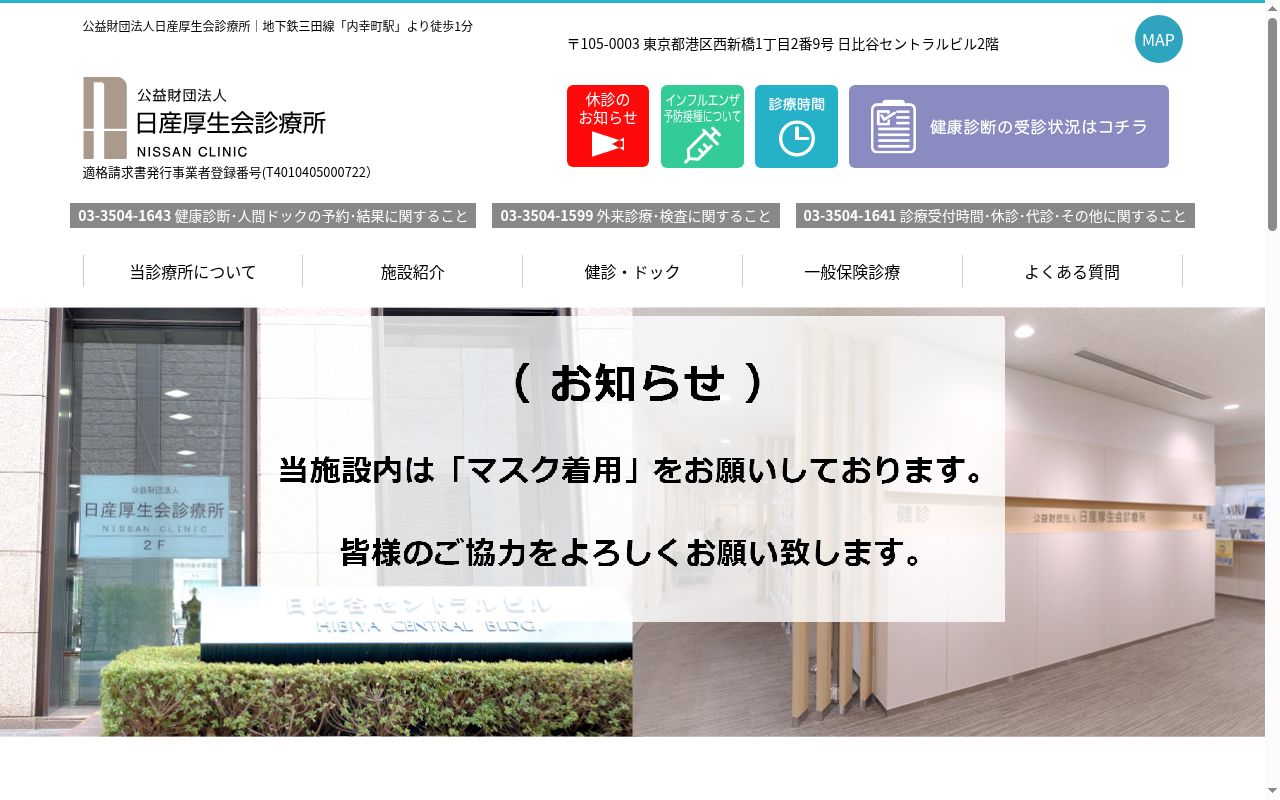The image size is (1280, 800).
Task: Open 健康診断の受診状況はコチラ banner
Action: tap(1009, 126)
